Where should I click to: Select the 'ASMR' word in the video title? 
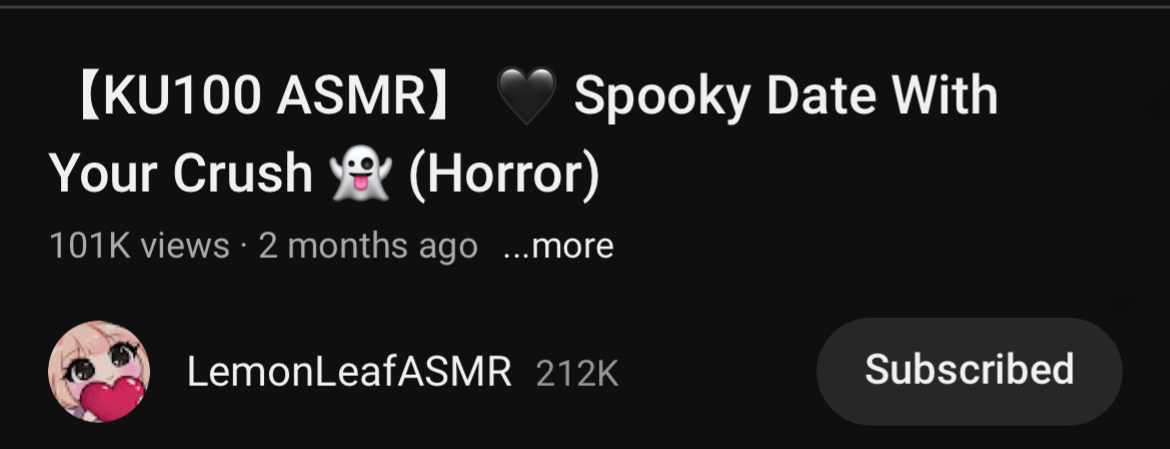coord(351,95)
